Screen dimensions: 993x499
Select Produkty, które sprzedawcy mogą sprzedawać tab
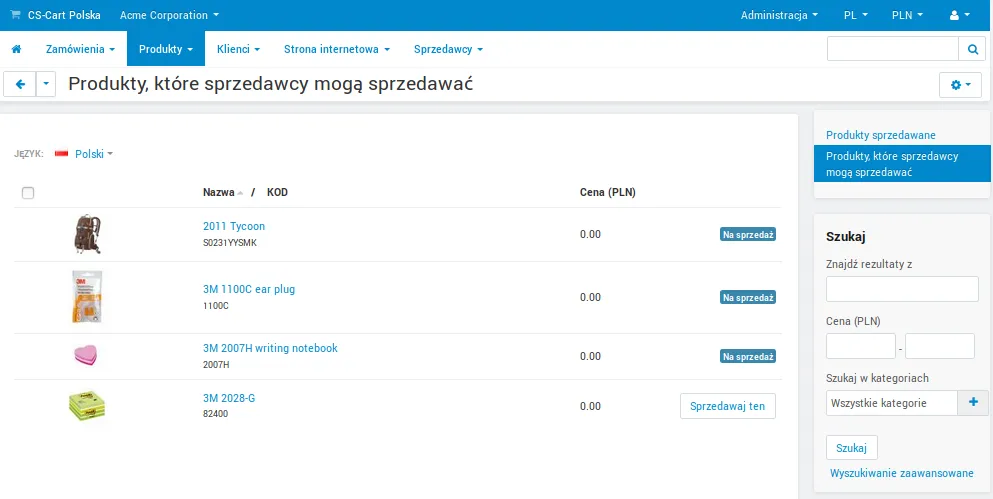[902, 164]
